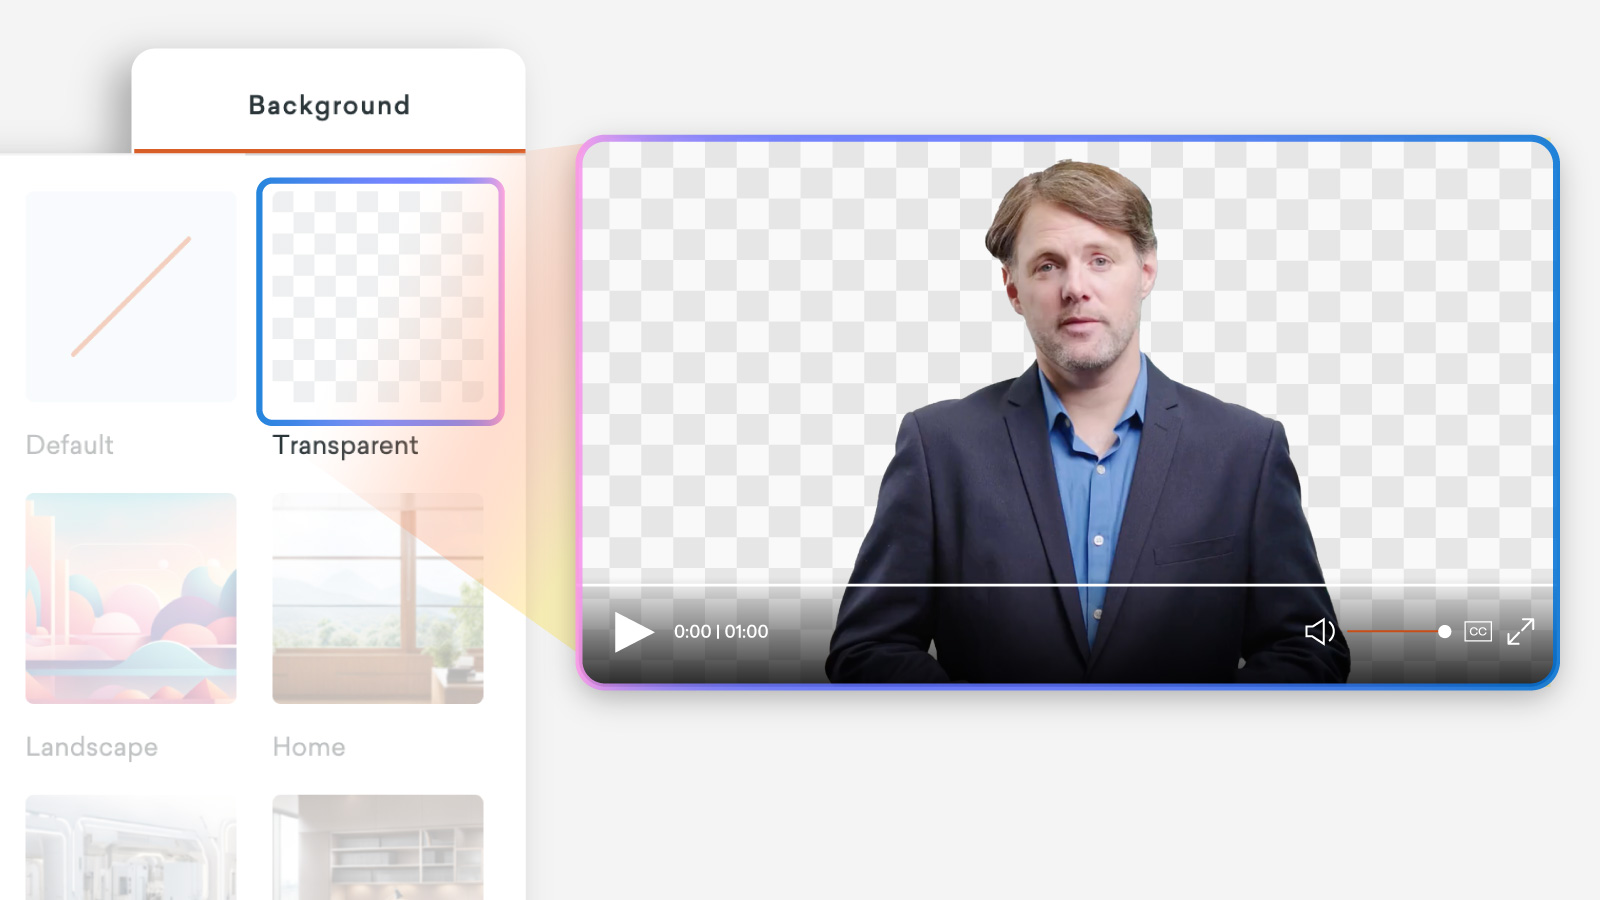This screenshot has width=1600, height=900.
Task: Pick the Landscape background thumbnail
Action: [131, 598]
